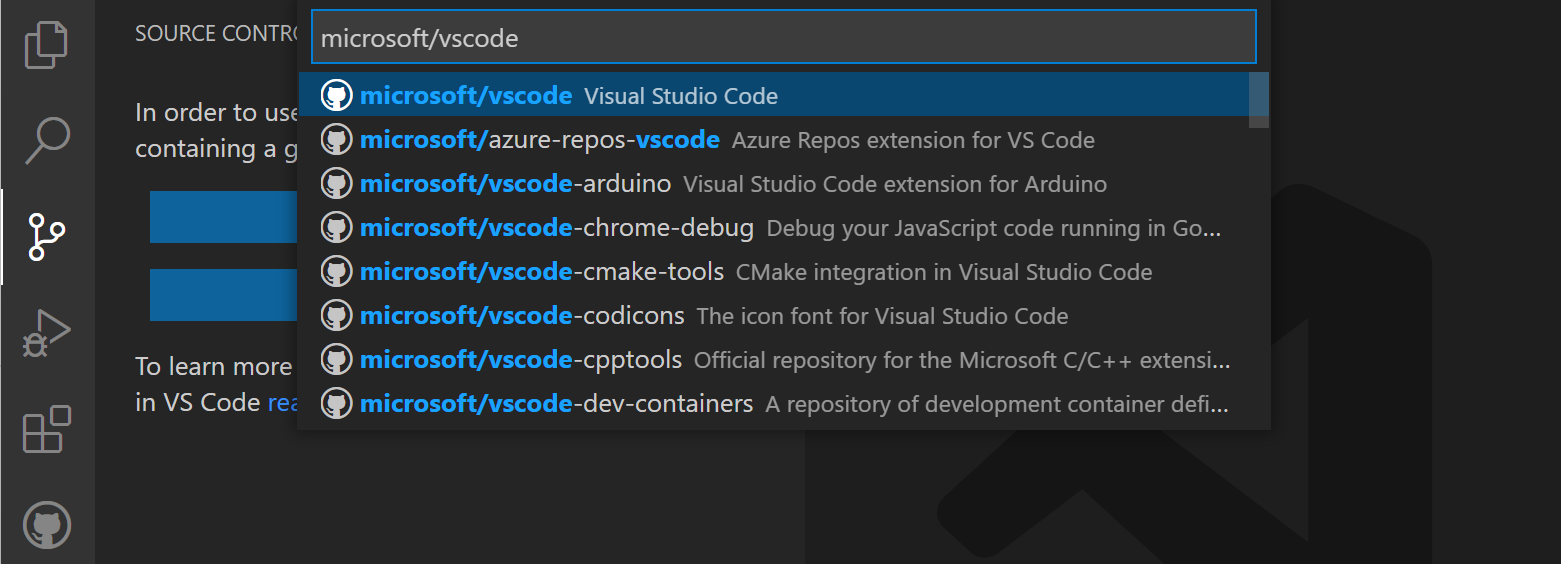This screenshot has height=564, width=1561.
Task: Select microsoft/vscode-dev-containers repository
Action: point(557,404)
